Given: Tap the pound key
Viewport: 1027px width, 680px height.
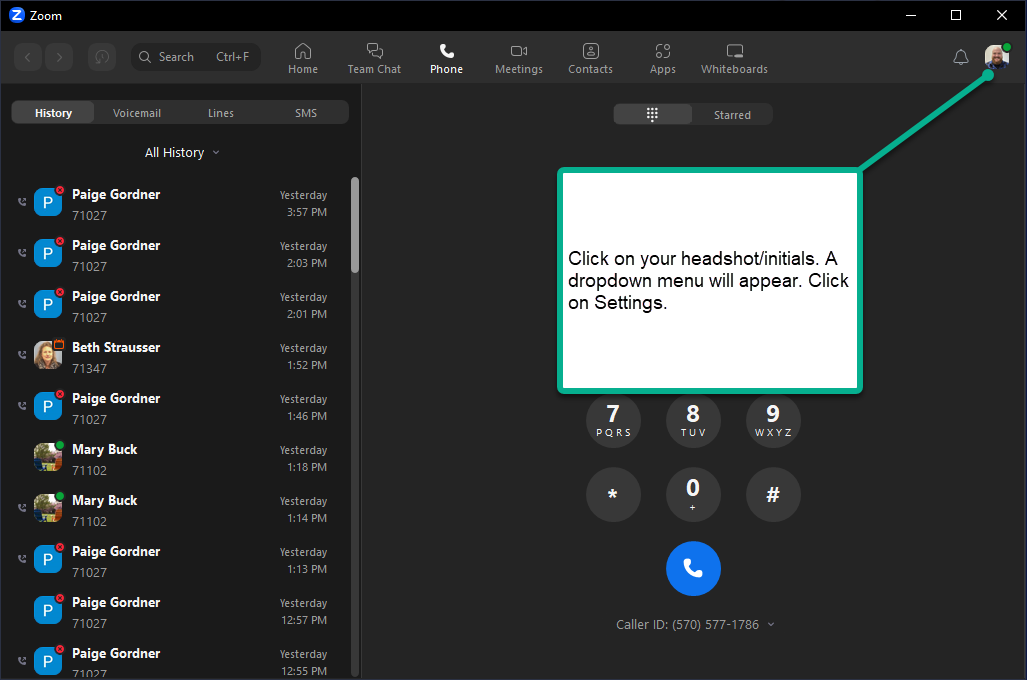Looking at the screenshot, I should [x=773, y=495].
